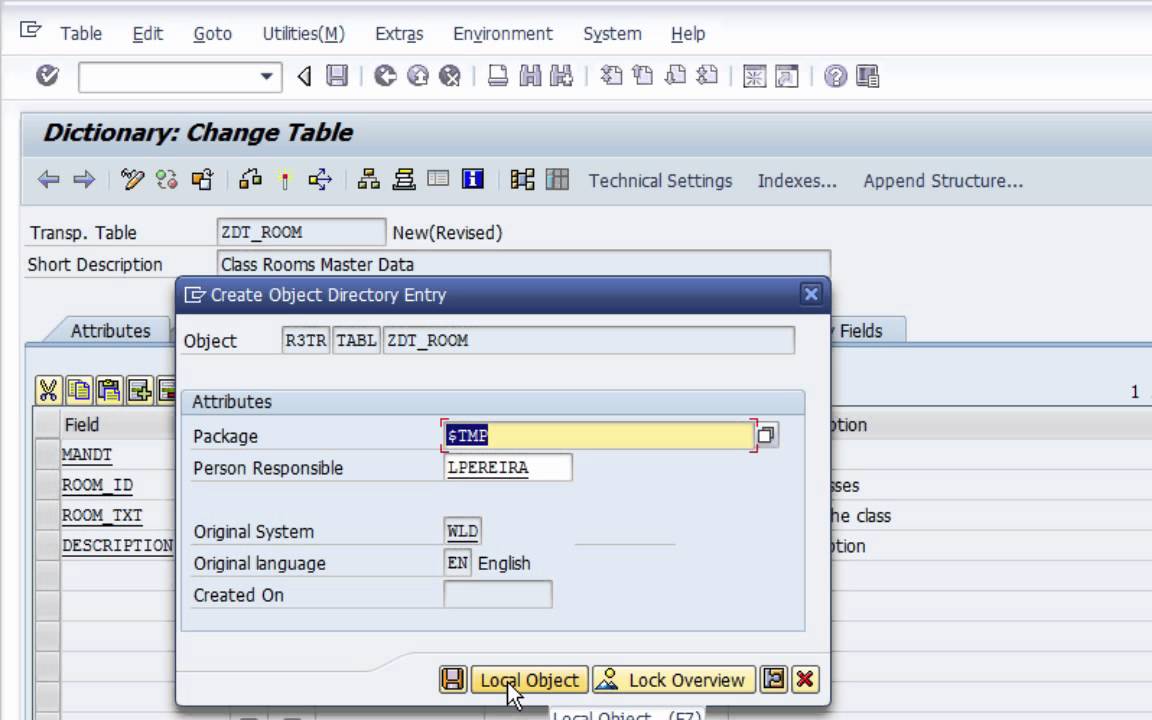Click the Find Next binoculars icon
Image resolution: width=1152 pixels, height=720 pixels.
(x=561, y=76)
